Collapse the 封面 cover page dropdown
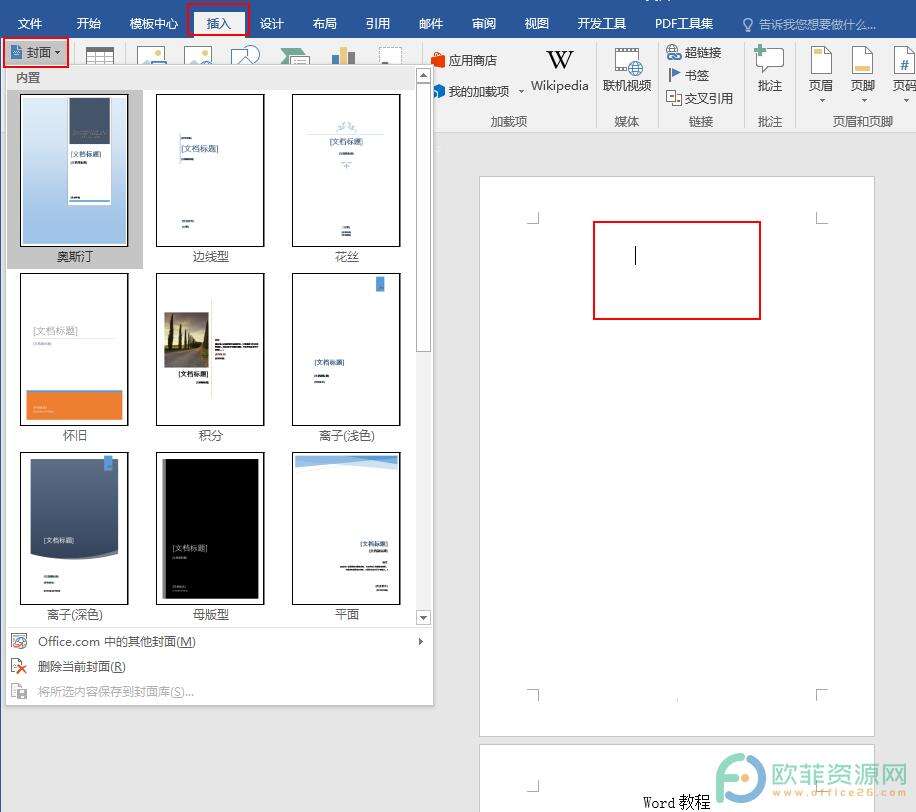Image resolution: width=916 pixels, height=812 pixels. (x=36, y=52)
